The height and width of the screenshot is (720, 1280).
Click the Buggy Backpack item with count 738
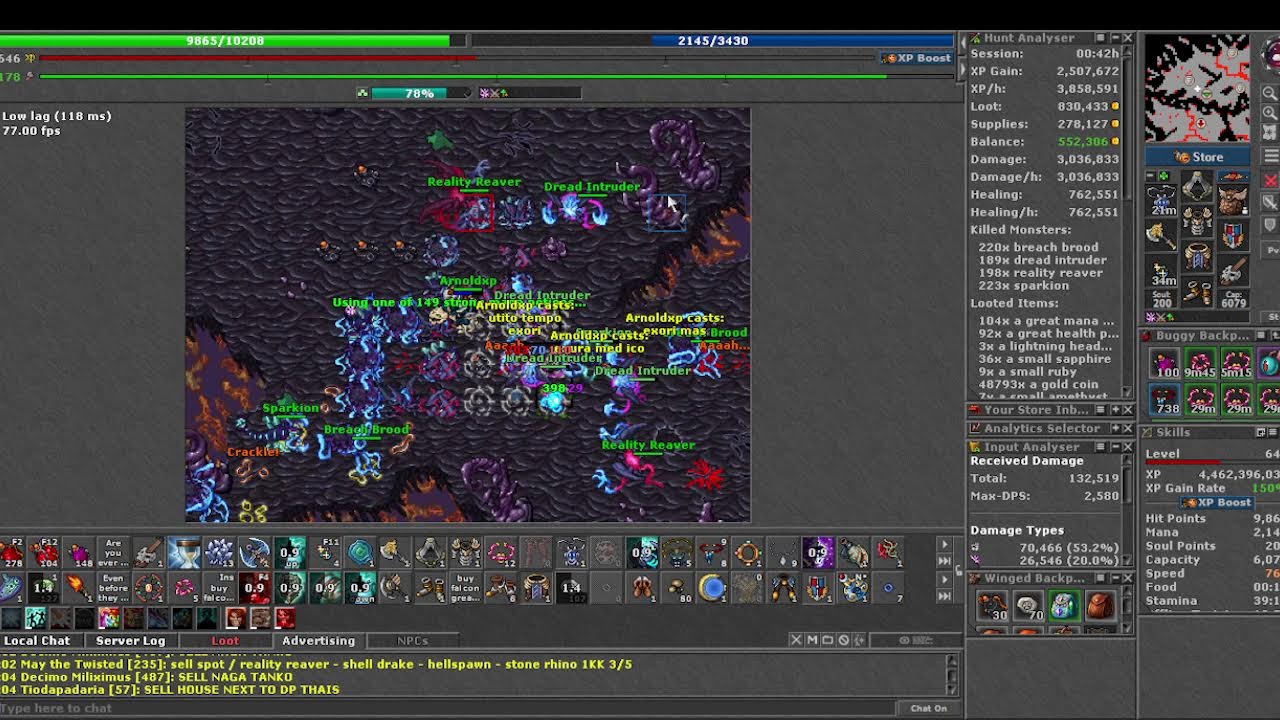[1164, 398]
